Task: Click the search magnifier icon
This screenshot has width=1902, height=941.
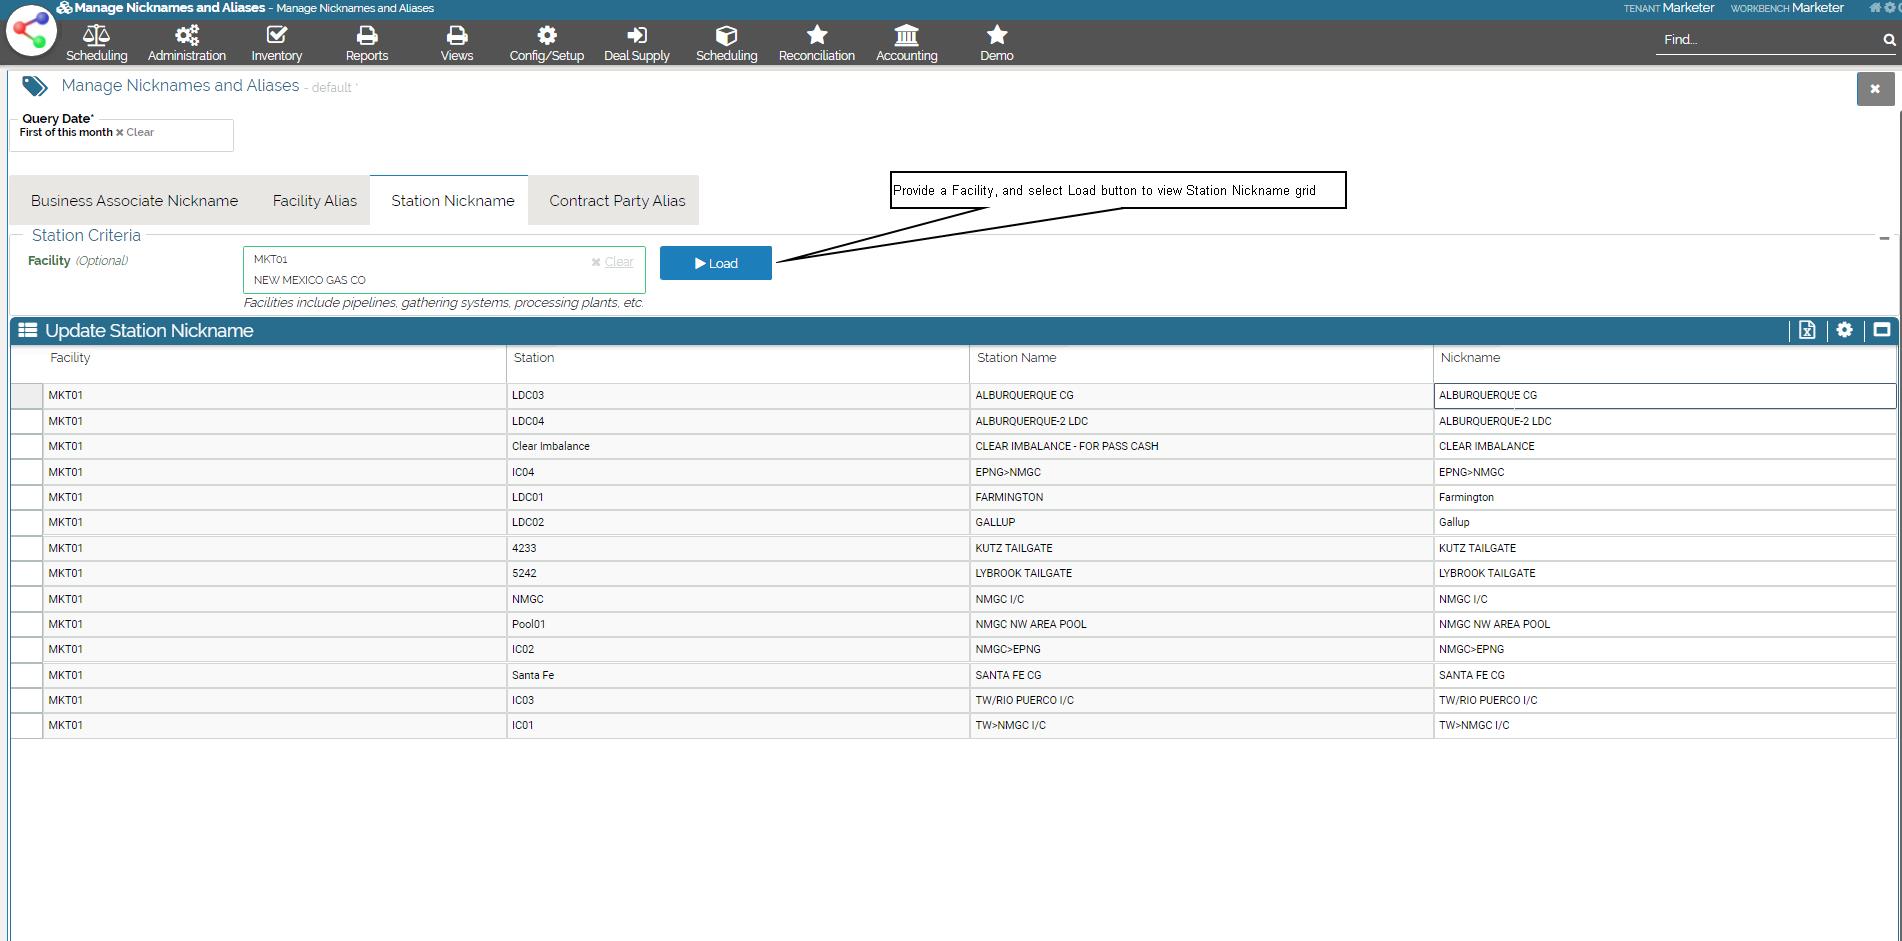Action: click(1889, 40)
